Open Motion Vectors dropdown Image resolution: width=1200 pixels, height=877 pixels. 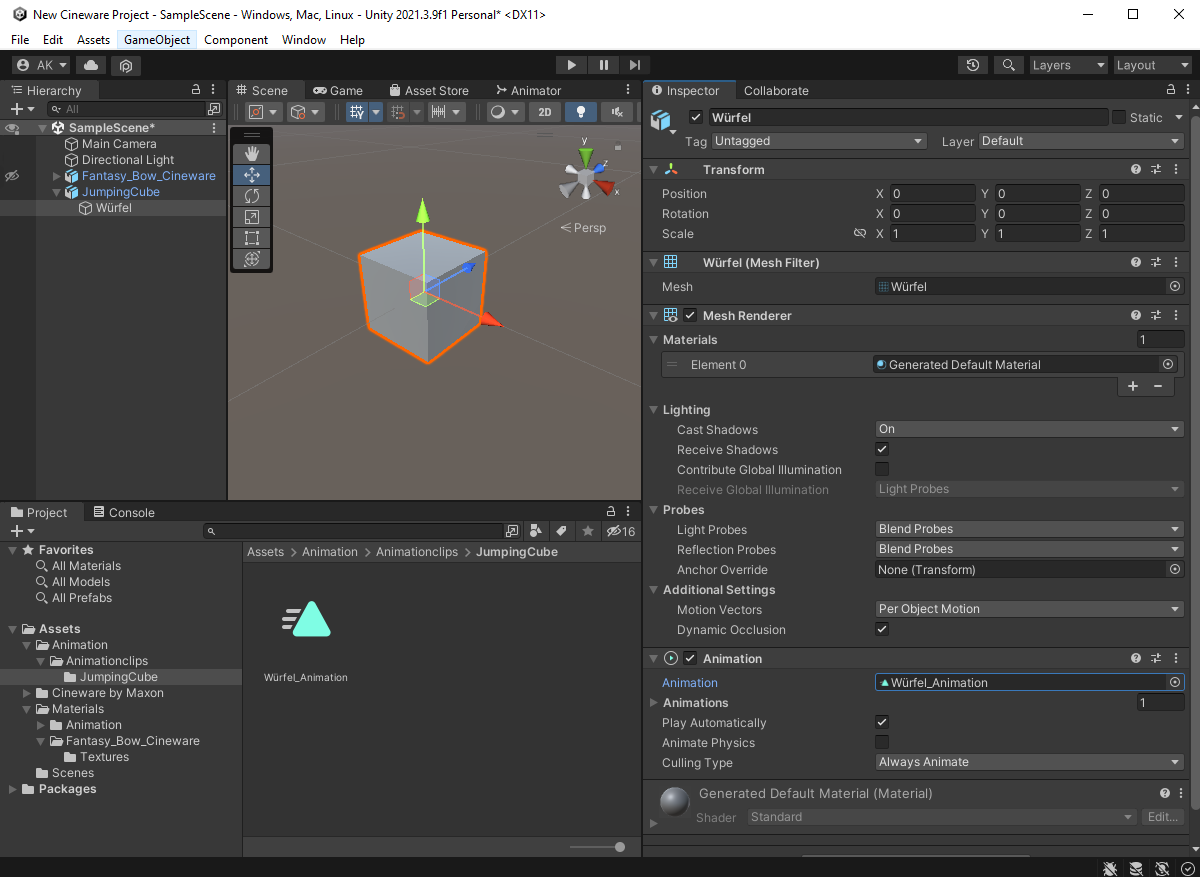[1030, 609]
